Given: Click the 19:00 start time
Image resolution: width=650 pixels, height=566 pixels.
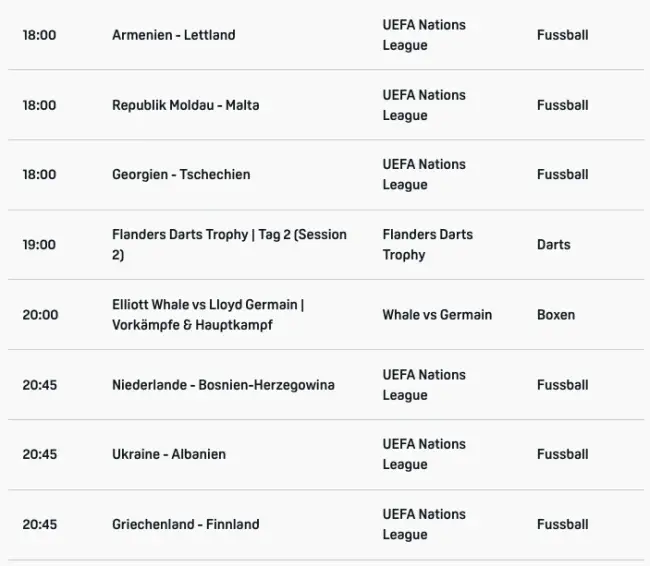Looking at the screenshot, I should pyautogui.click(x=40, y=244).
